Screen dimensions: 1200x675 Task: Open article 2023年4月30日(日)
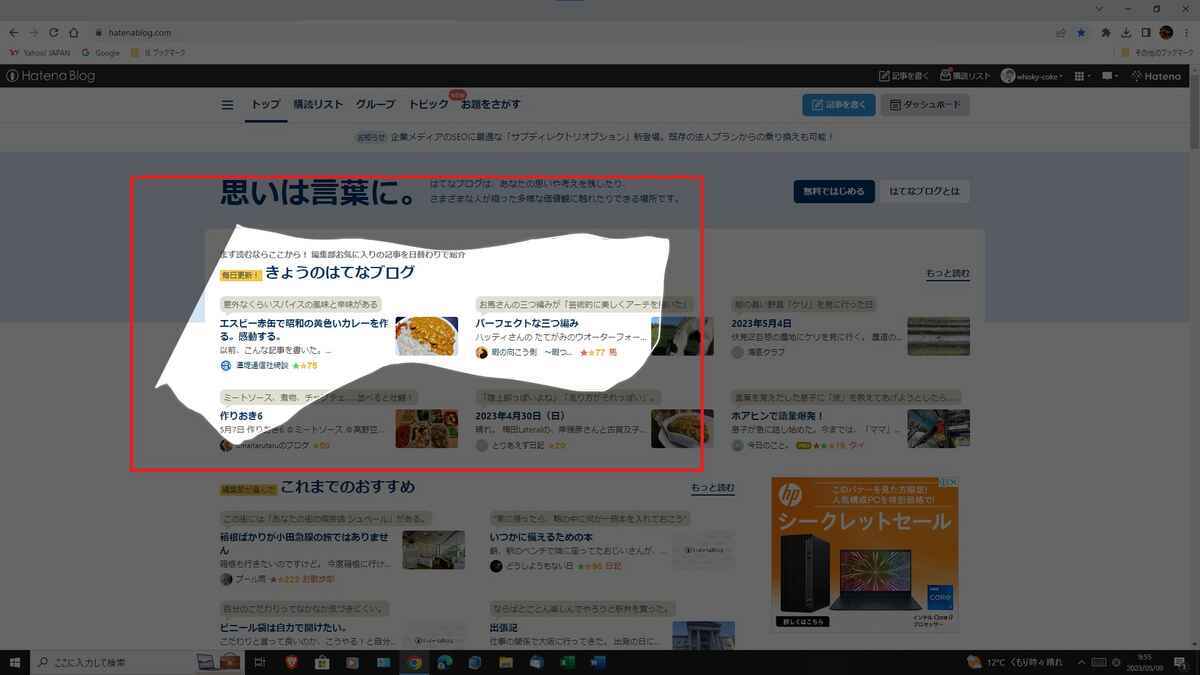coord(520,415)
